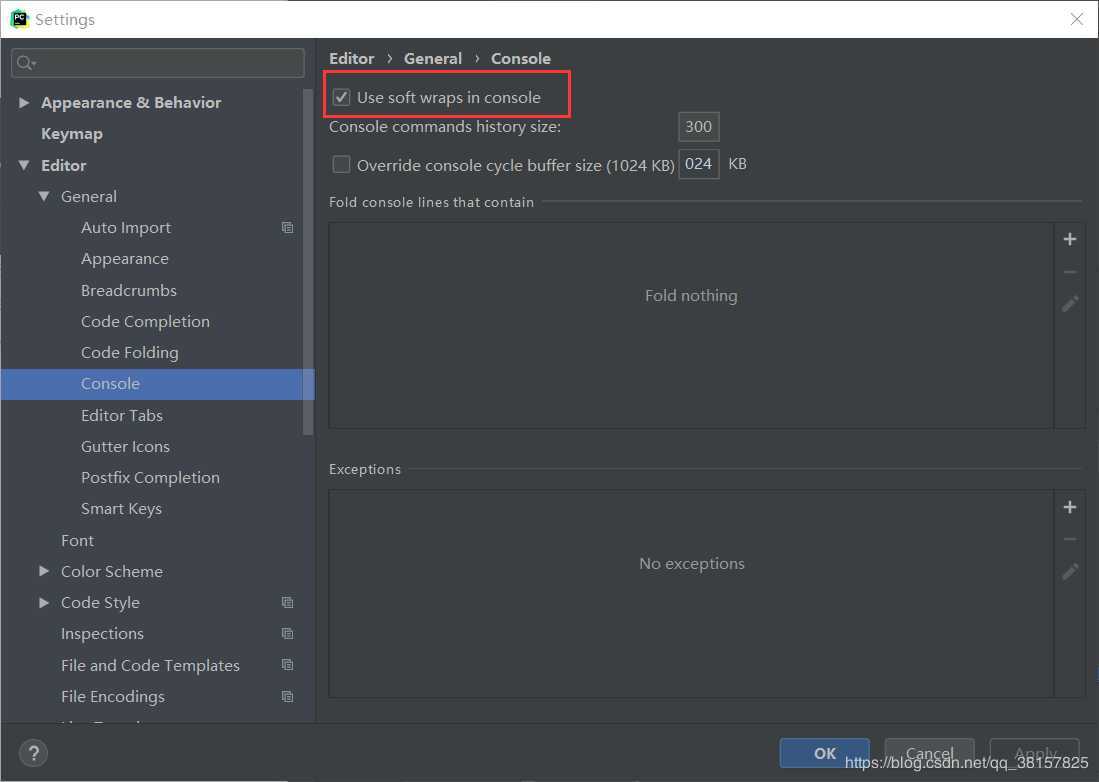Click Editor in the breadcrumb path
Image resolution: width=1099 pixels, height=782 pixels.
click(351, 59)
